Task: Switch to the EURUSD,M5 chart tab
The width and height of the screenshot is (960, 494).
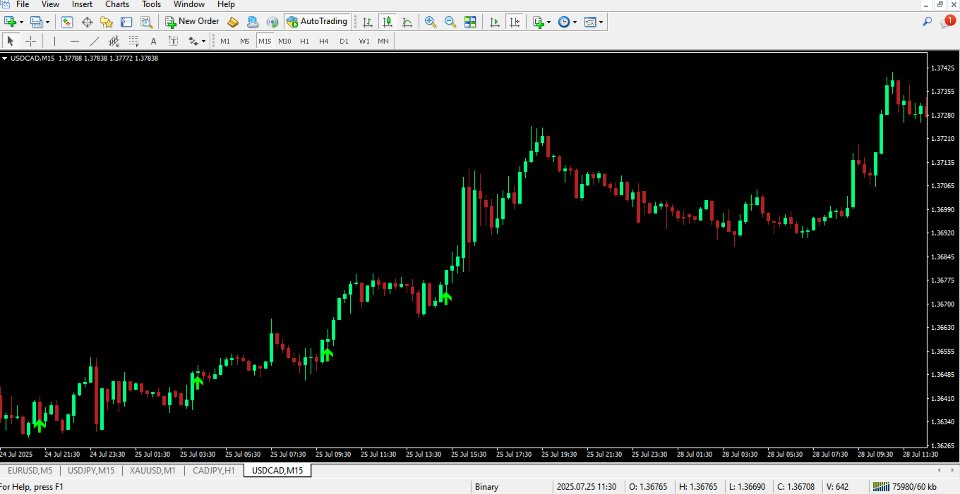Action: [30, 471]
